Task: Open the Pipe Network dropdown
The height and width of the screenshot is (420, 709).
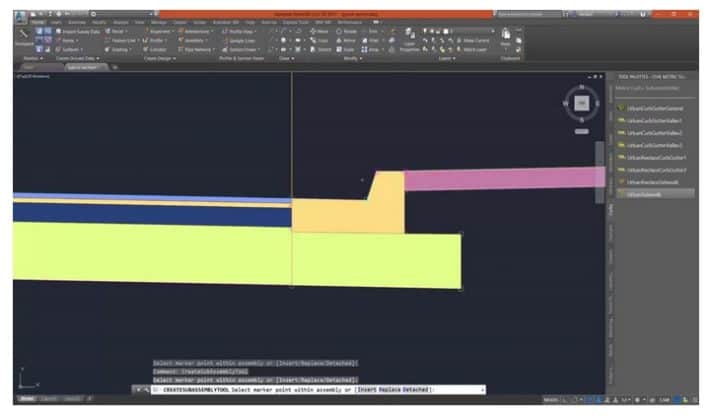Action: click(x=197, y=50)
